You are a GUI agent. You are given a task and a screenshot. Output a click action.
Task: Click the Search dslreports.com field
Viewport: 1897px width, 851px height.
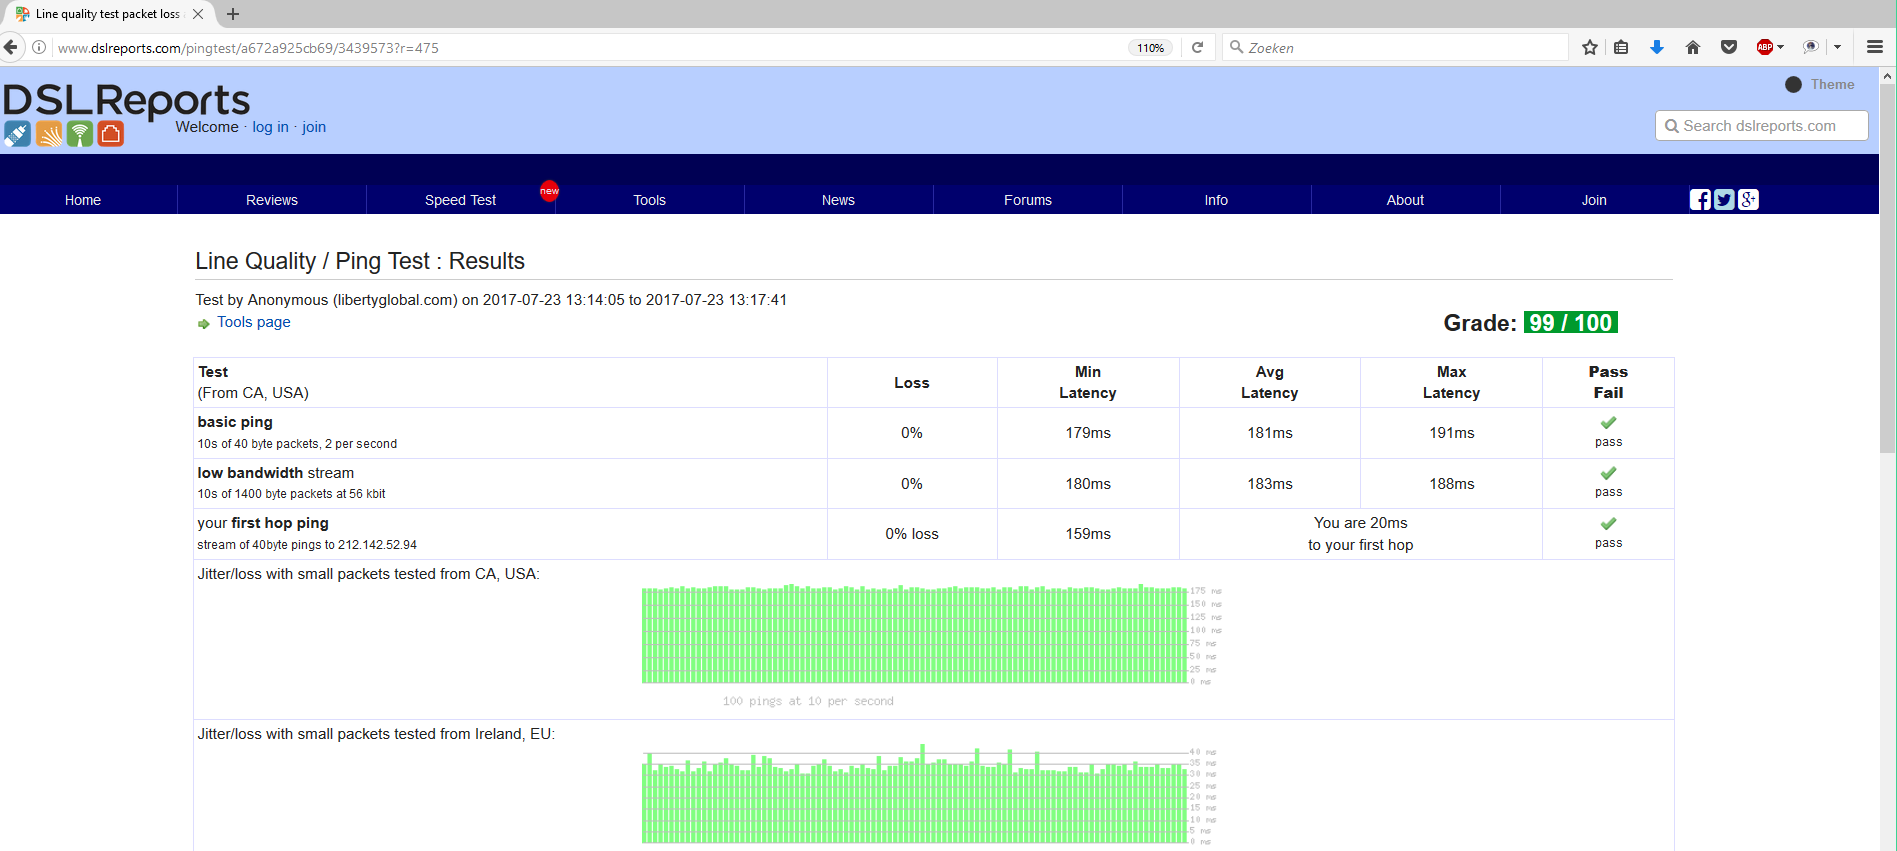[x=1762, y=126]
